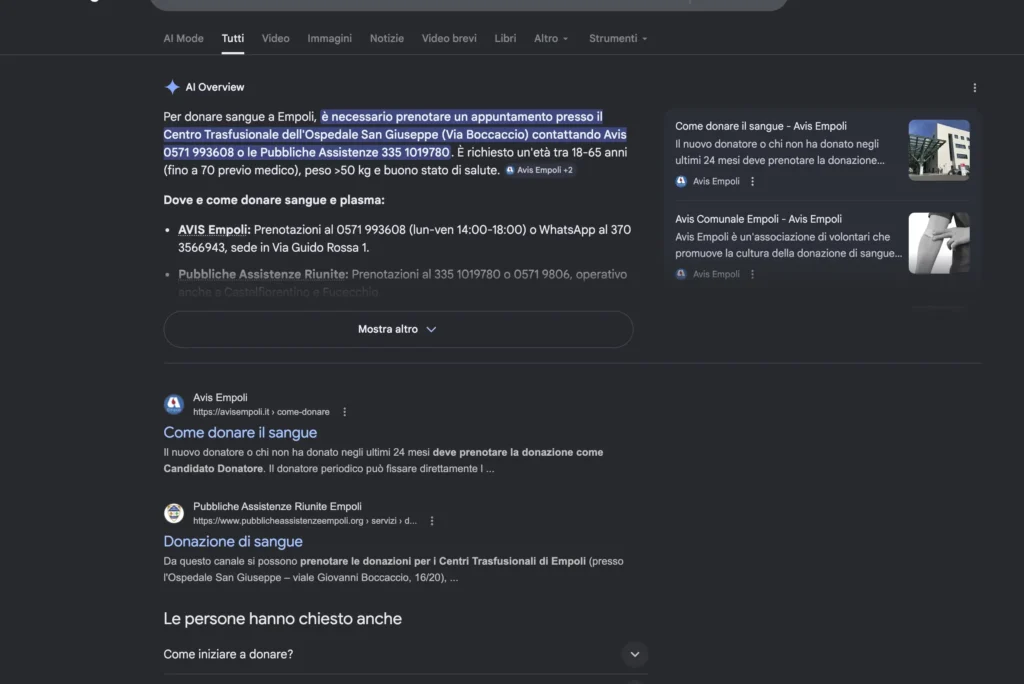Open the Donazione di sangue result
Screen dimensions: 1024x684
[233, 542]
